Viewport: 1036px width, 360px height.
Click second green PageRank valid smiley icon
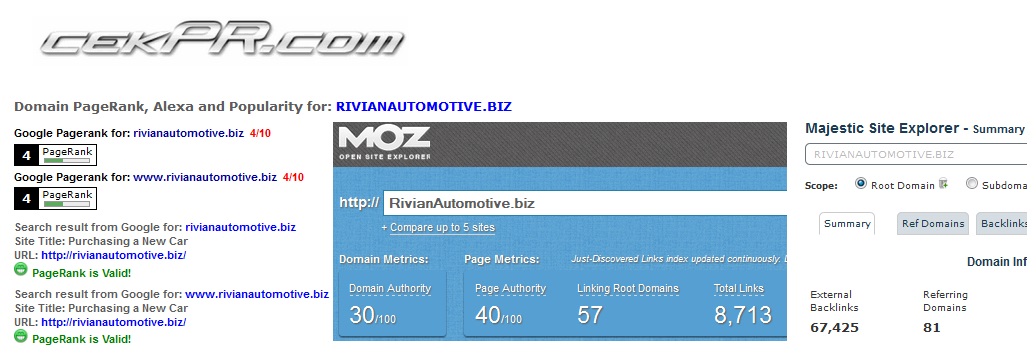click(x=21, y=336)
